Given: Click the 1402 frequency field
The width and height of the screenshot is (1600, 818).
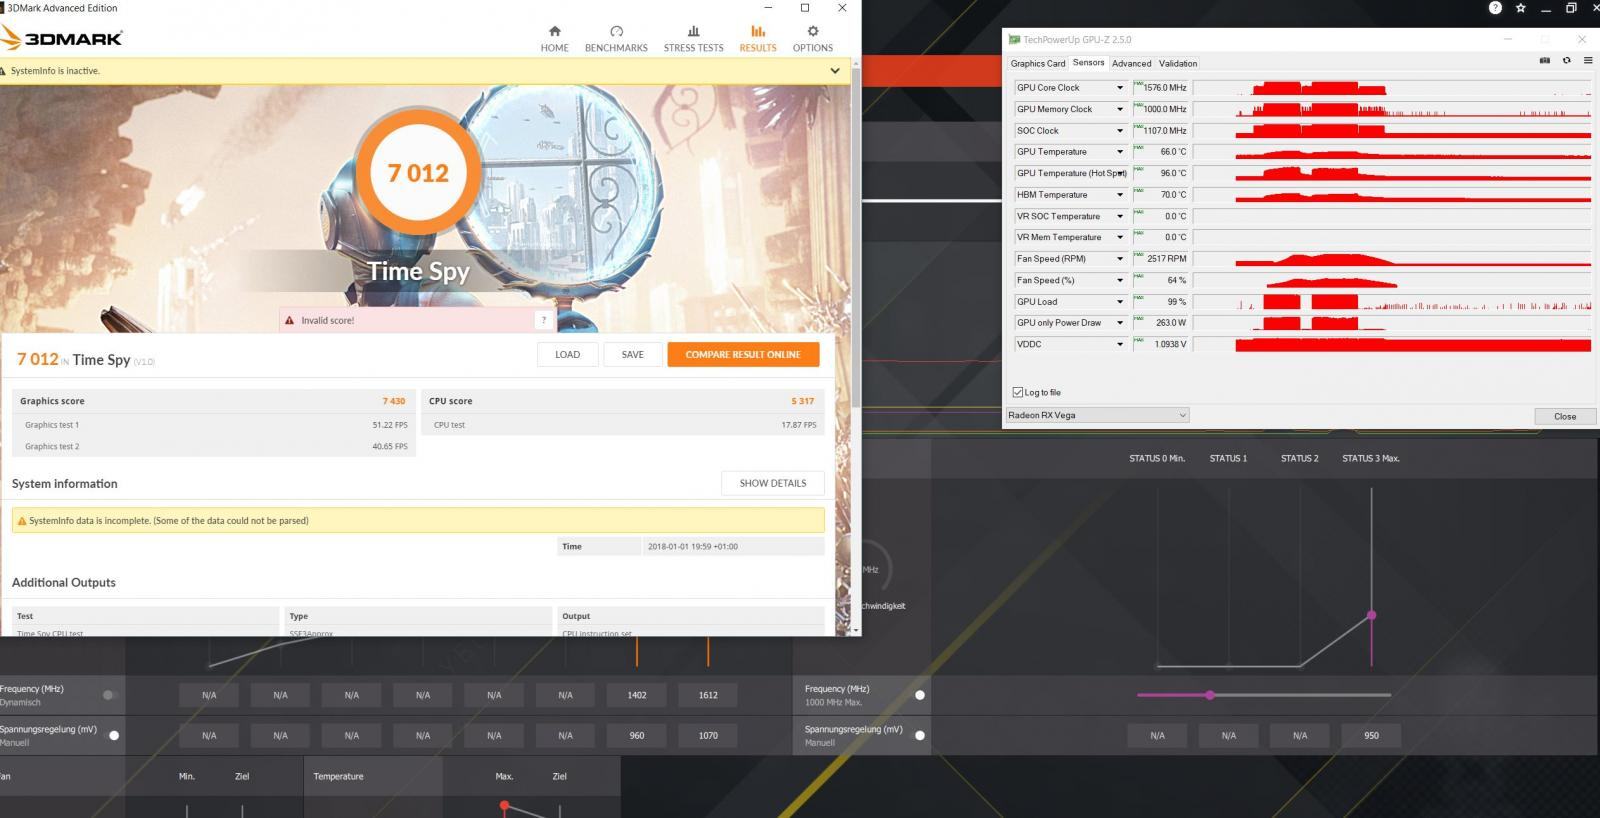Looking at the screenshot, I should [x=637, y=695].
